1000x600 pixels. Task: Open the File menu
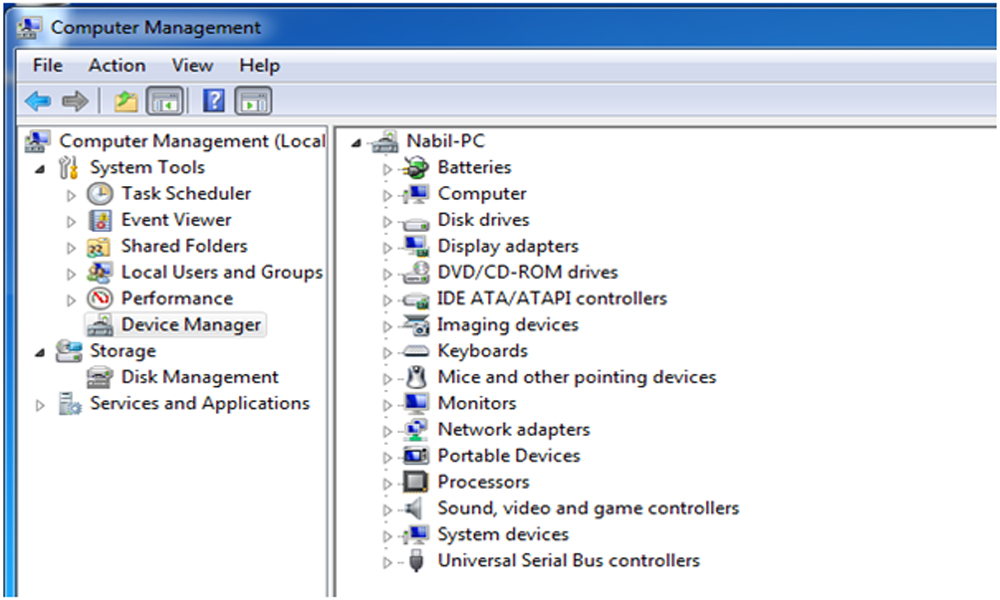point(47,65)
